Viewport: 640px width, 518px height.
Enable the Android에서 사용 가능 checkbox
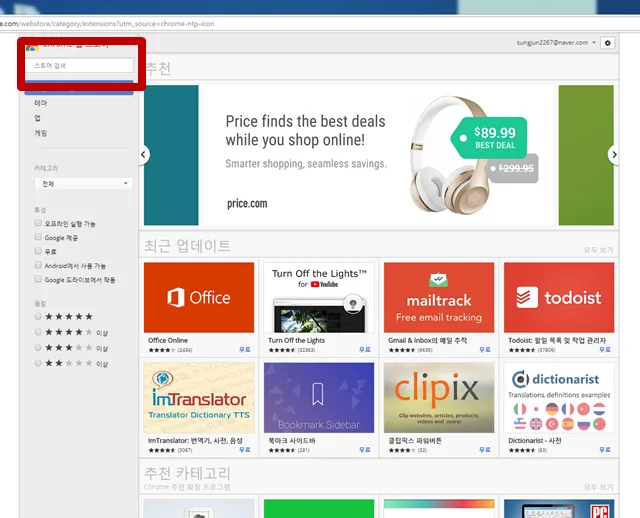tap(38, 265)
